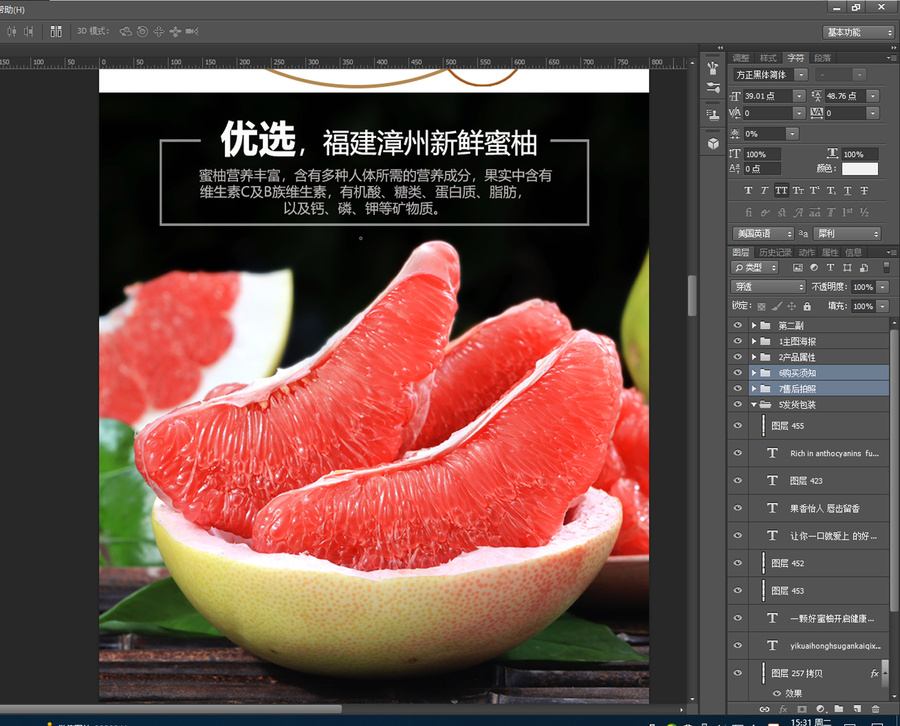Click the distribute right edges icon
900x726 pixels.
[x=28, y=32]
